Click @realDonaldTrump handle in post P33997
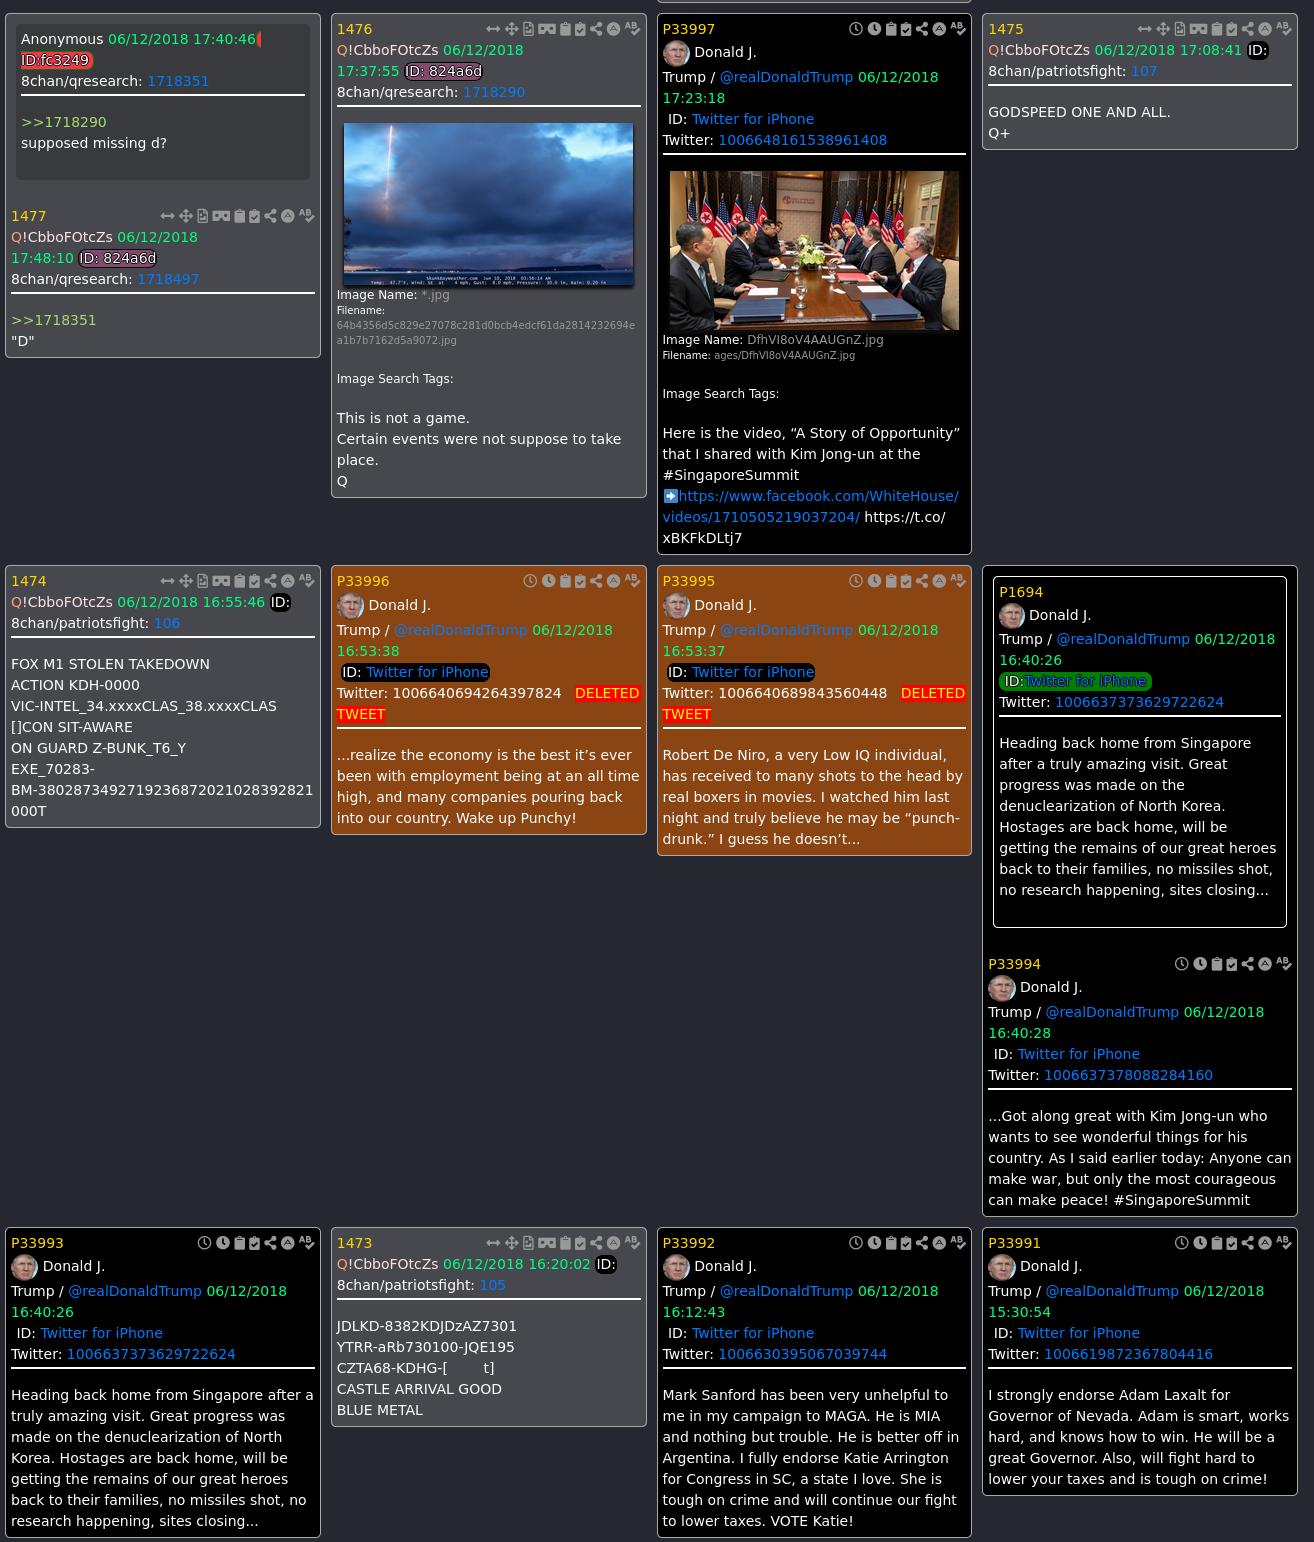 pos(787,77)
